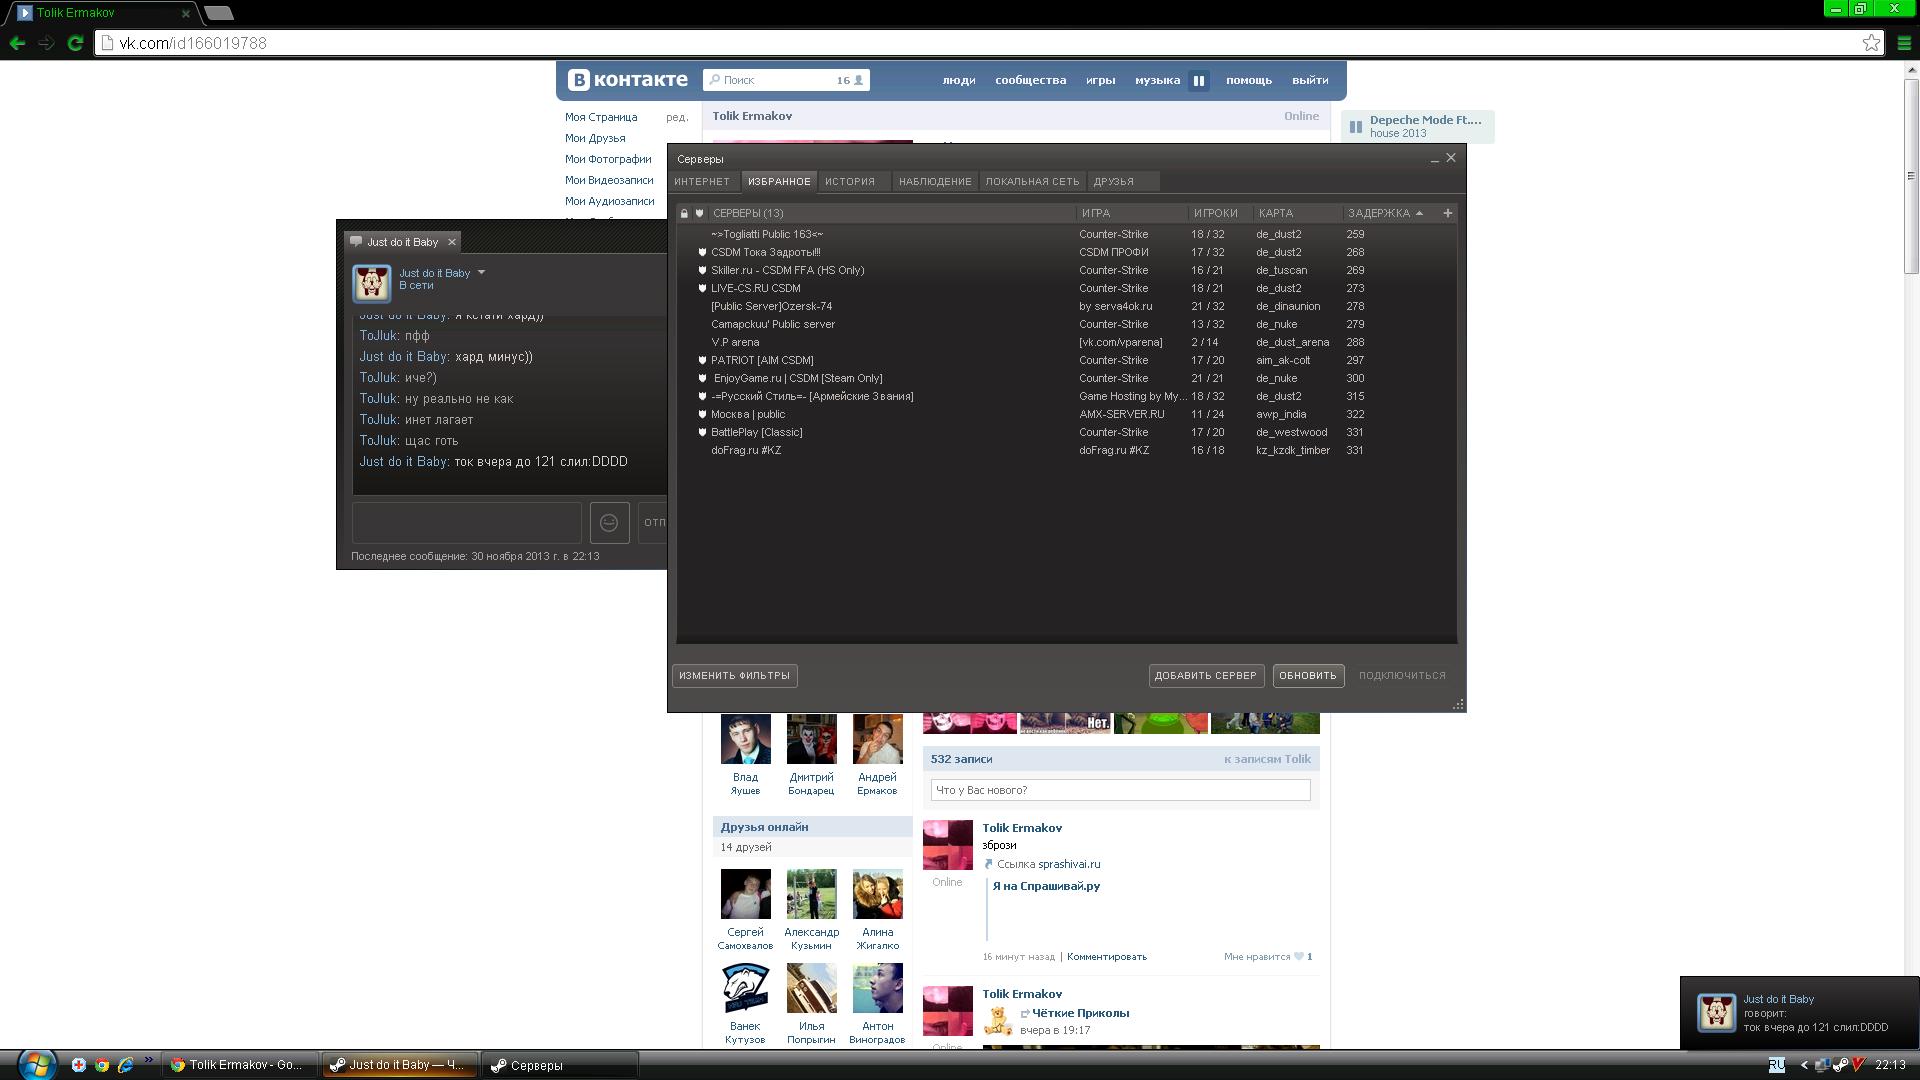Click the 'Что у Вас нового?' field
Screen dimensions: 1920x1080
(x=1119, y=791)
